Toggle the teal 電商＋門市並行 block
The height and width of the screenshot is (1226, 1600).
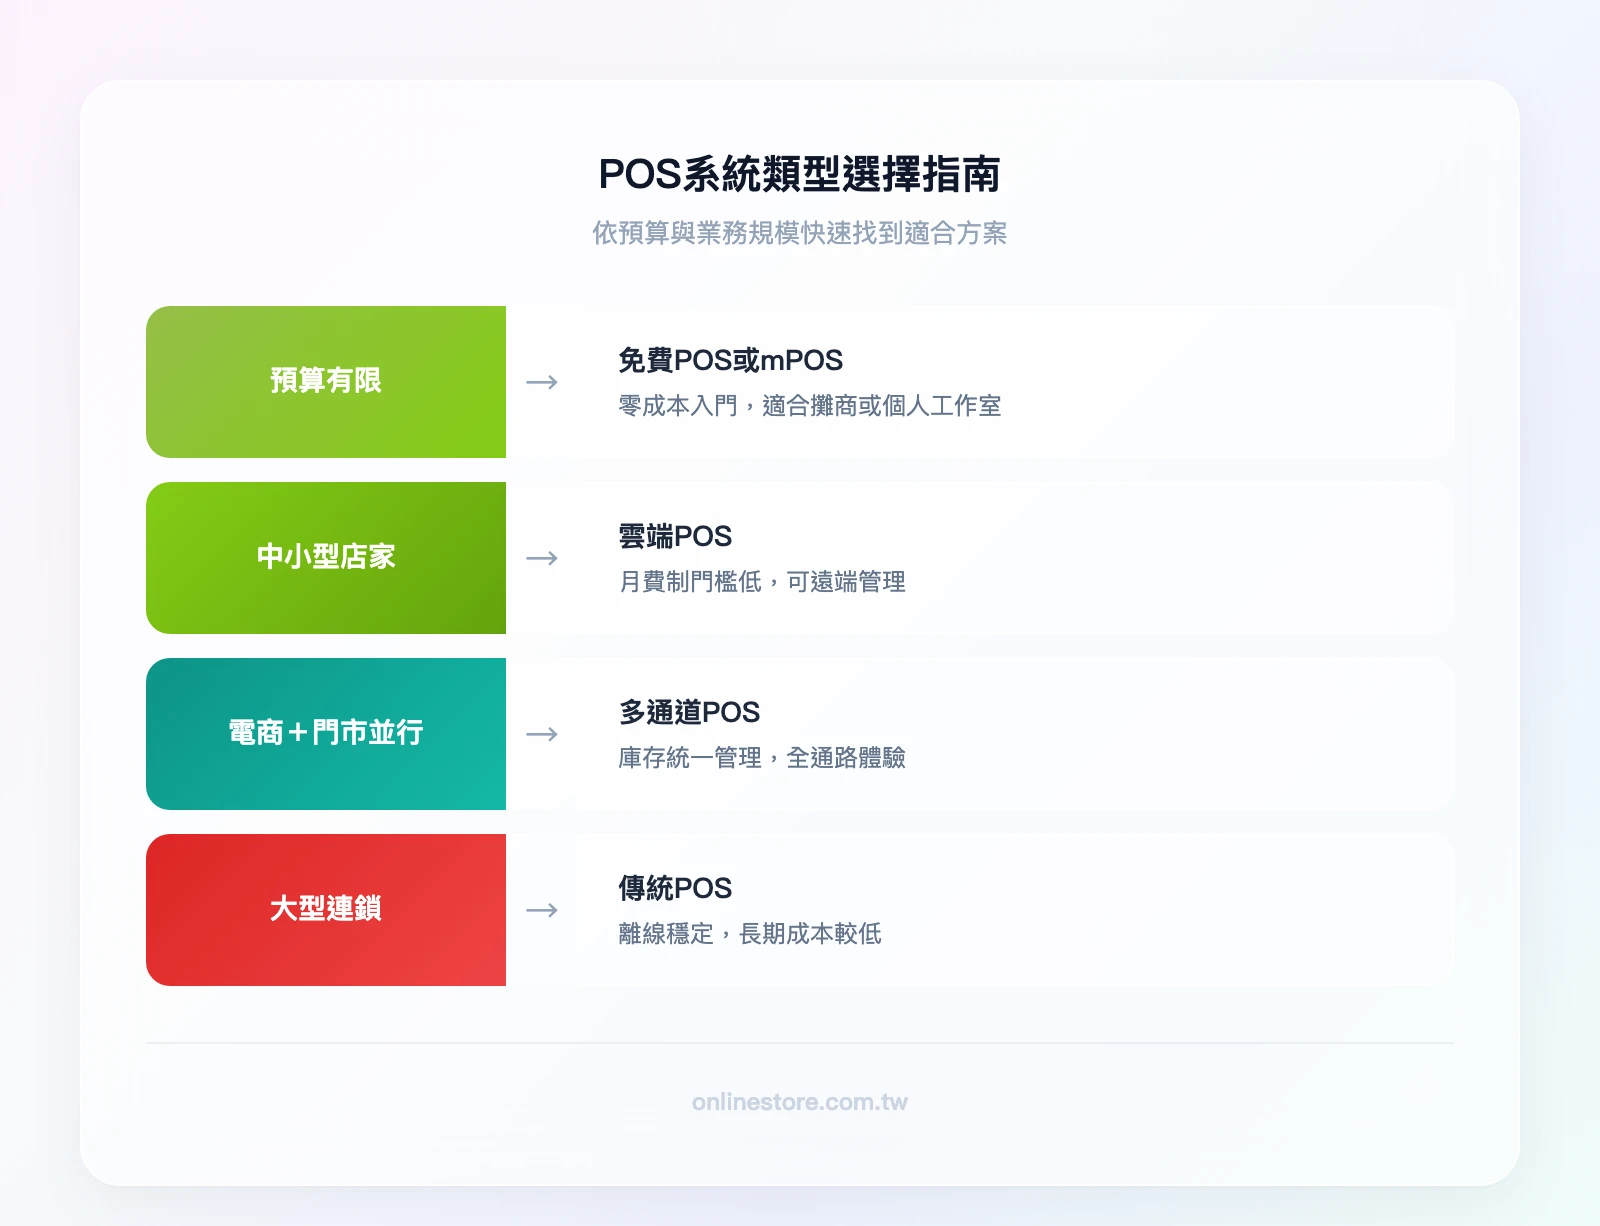(x=327, y=734)
